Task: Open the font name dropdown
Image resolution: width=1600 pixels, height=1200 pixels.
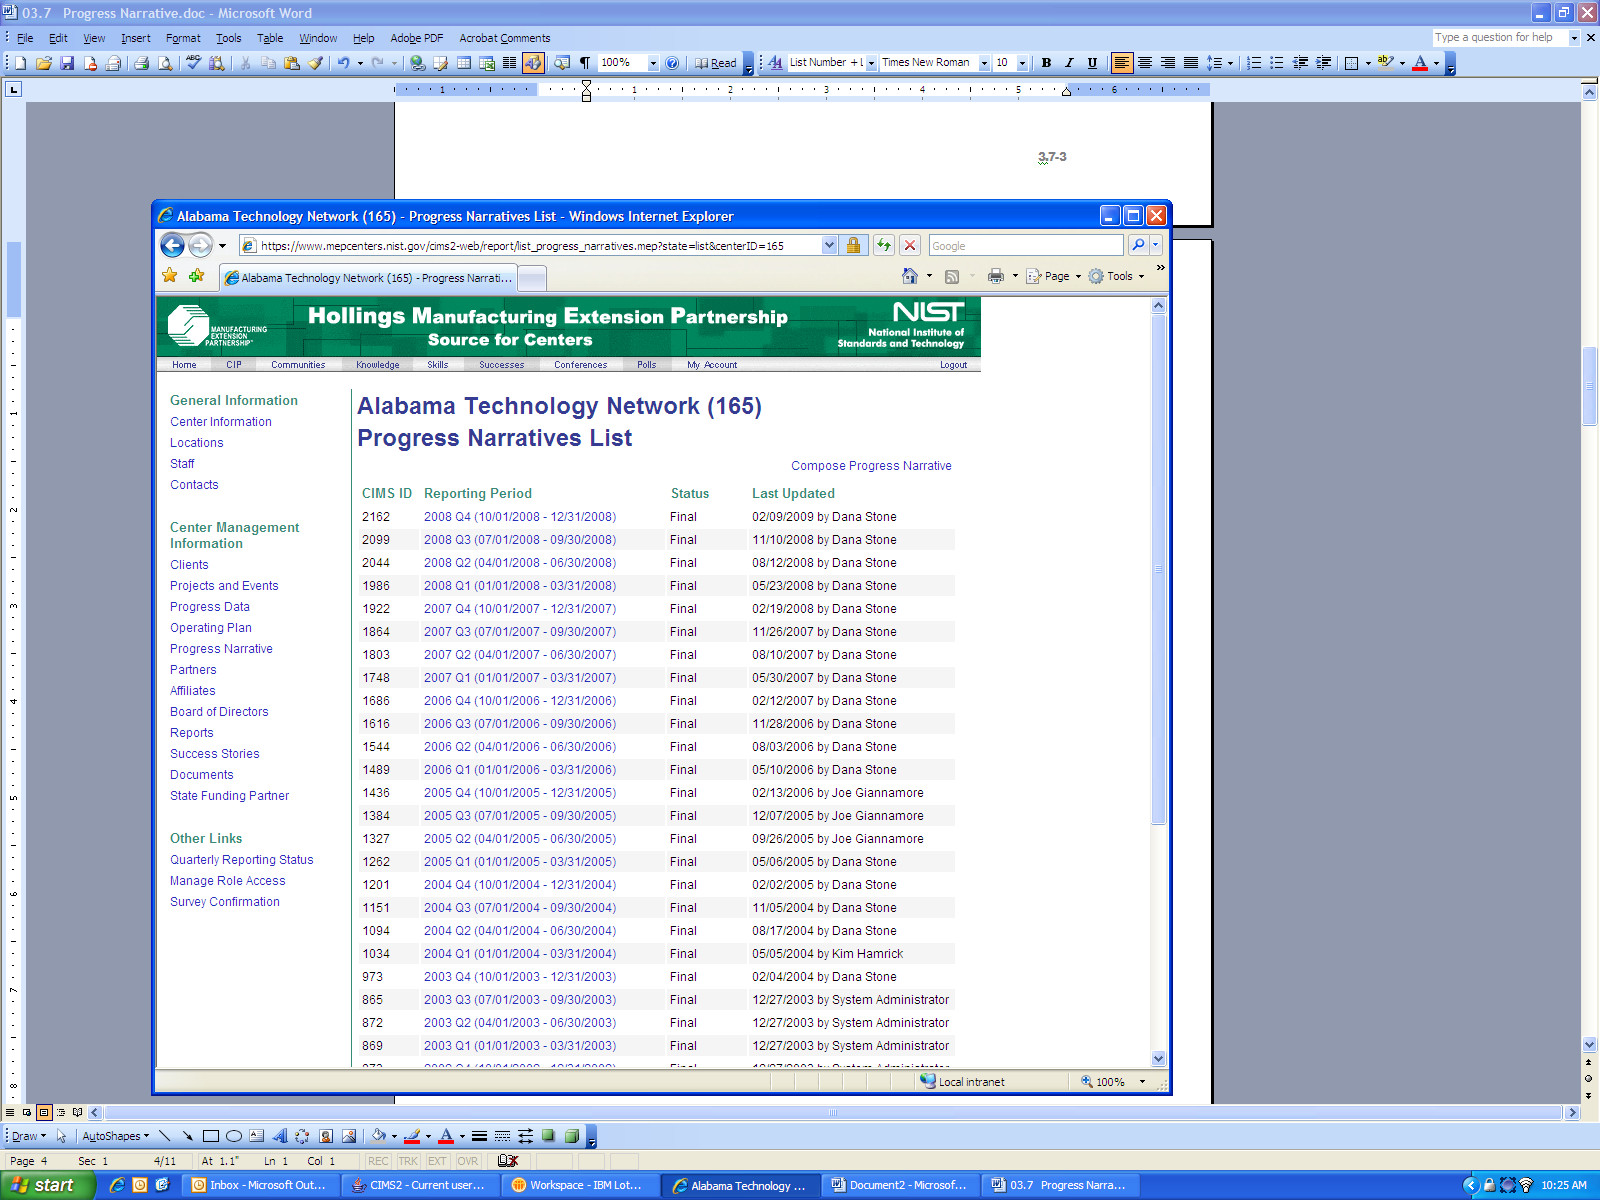Action: tap(984, 63)
